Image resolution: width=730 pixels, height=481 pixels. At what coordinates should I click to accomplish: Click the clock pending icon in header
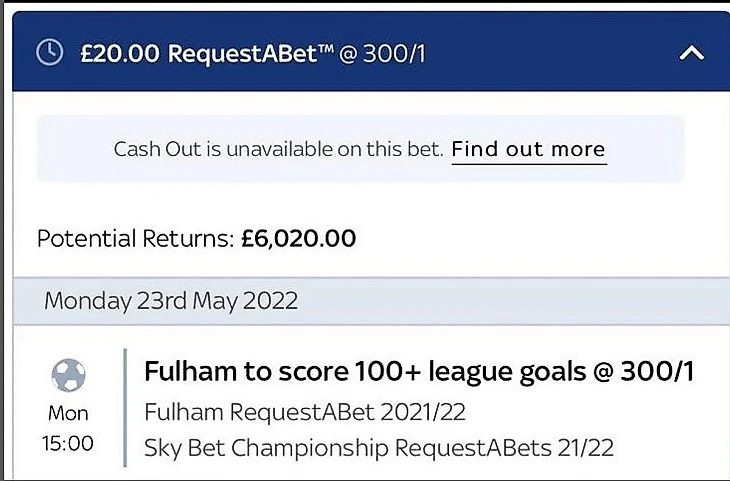point(49,52)
